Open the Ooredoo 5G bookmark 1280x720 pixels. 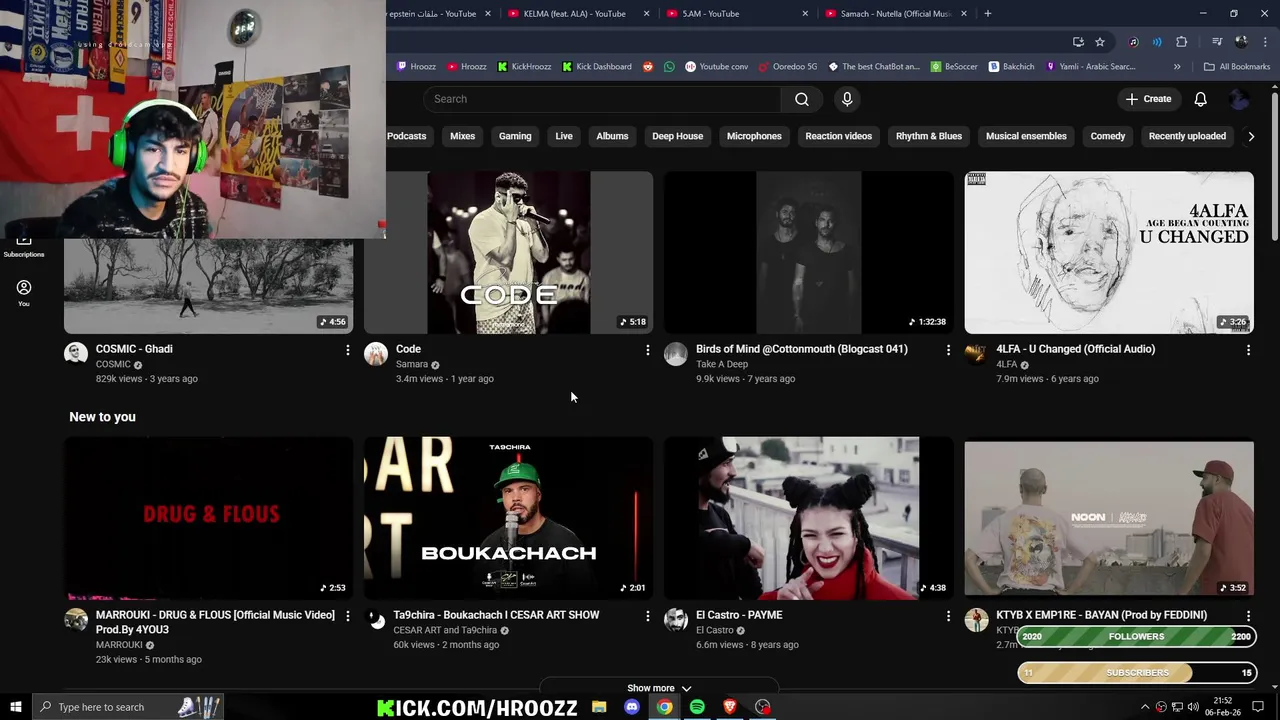(x=788, y=67)
